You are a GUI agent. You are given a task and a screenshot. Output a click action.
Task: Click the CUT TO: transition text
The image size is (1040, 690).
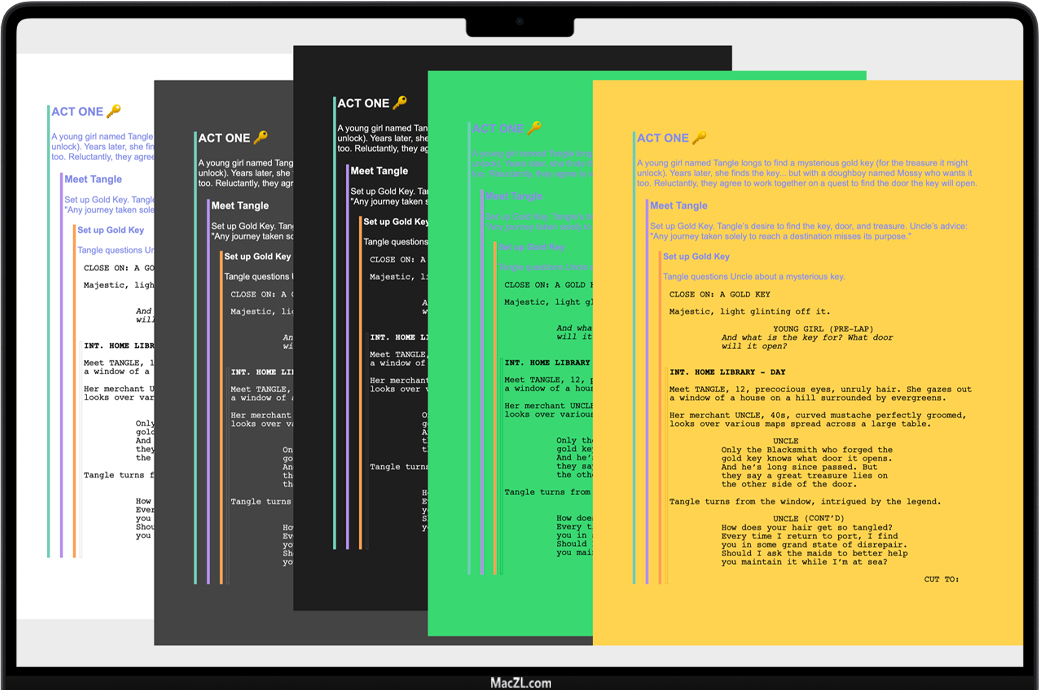pyautogui.click(x=941, y=579)
